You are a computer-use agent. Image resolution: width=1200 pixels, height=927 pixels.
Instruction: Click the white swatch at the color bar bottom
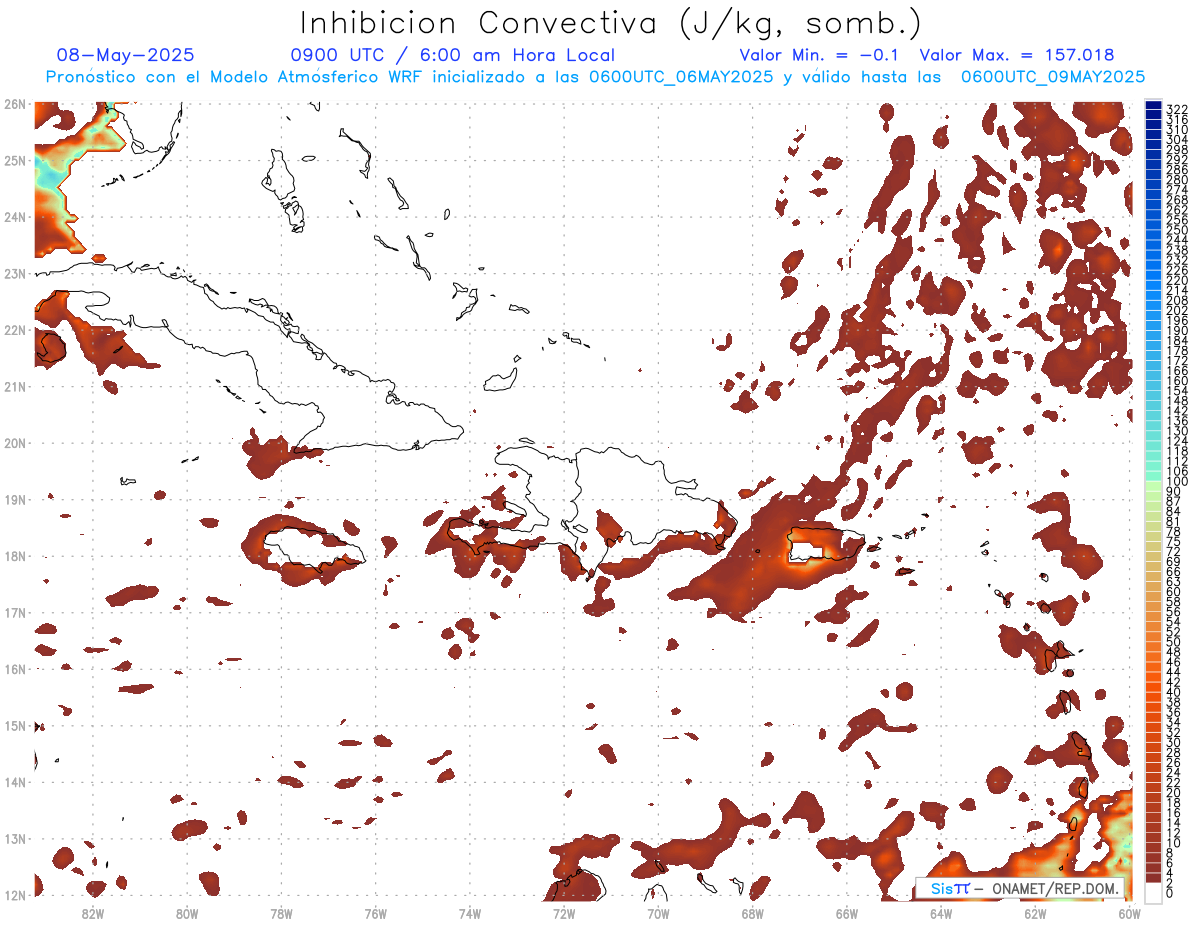pos(1153,893)
